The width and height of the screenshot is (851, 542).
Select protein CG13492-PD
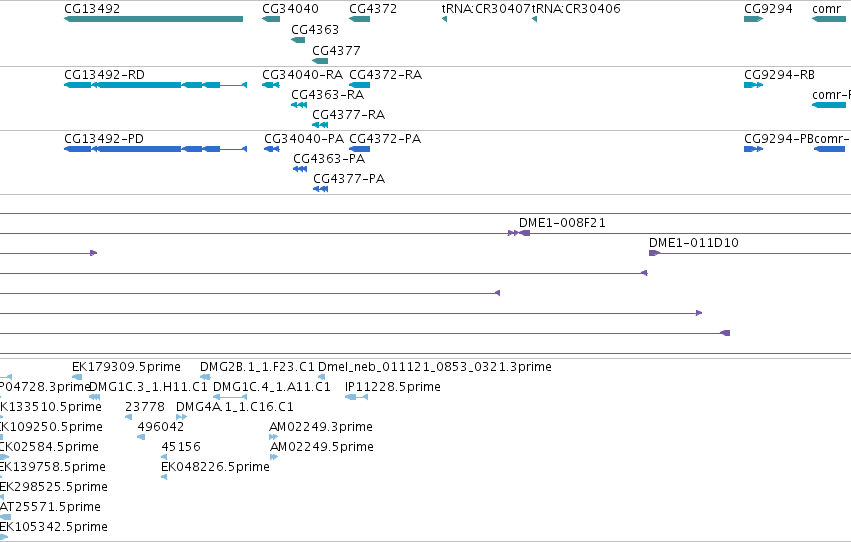(156, 149)
